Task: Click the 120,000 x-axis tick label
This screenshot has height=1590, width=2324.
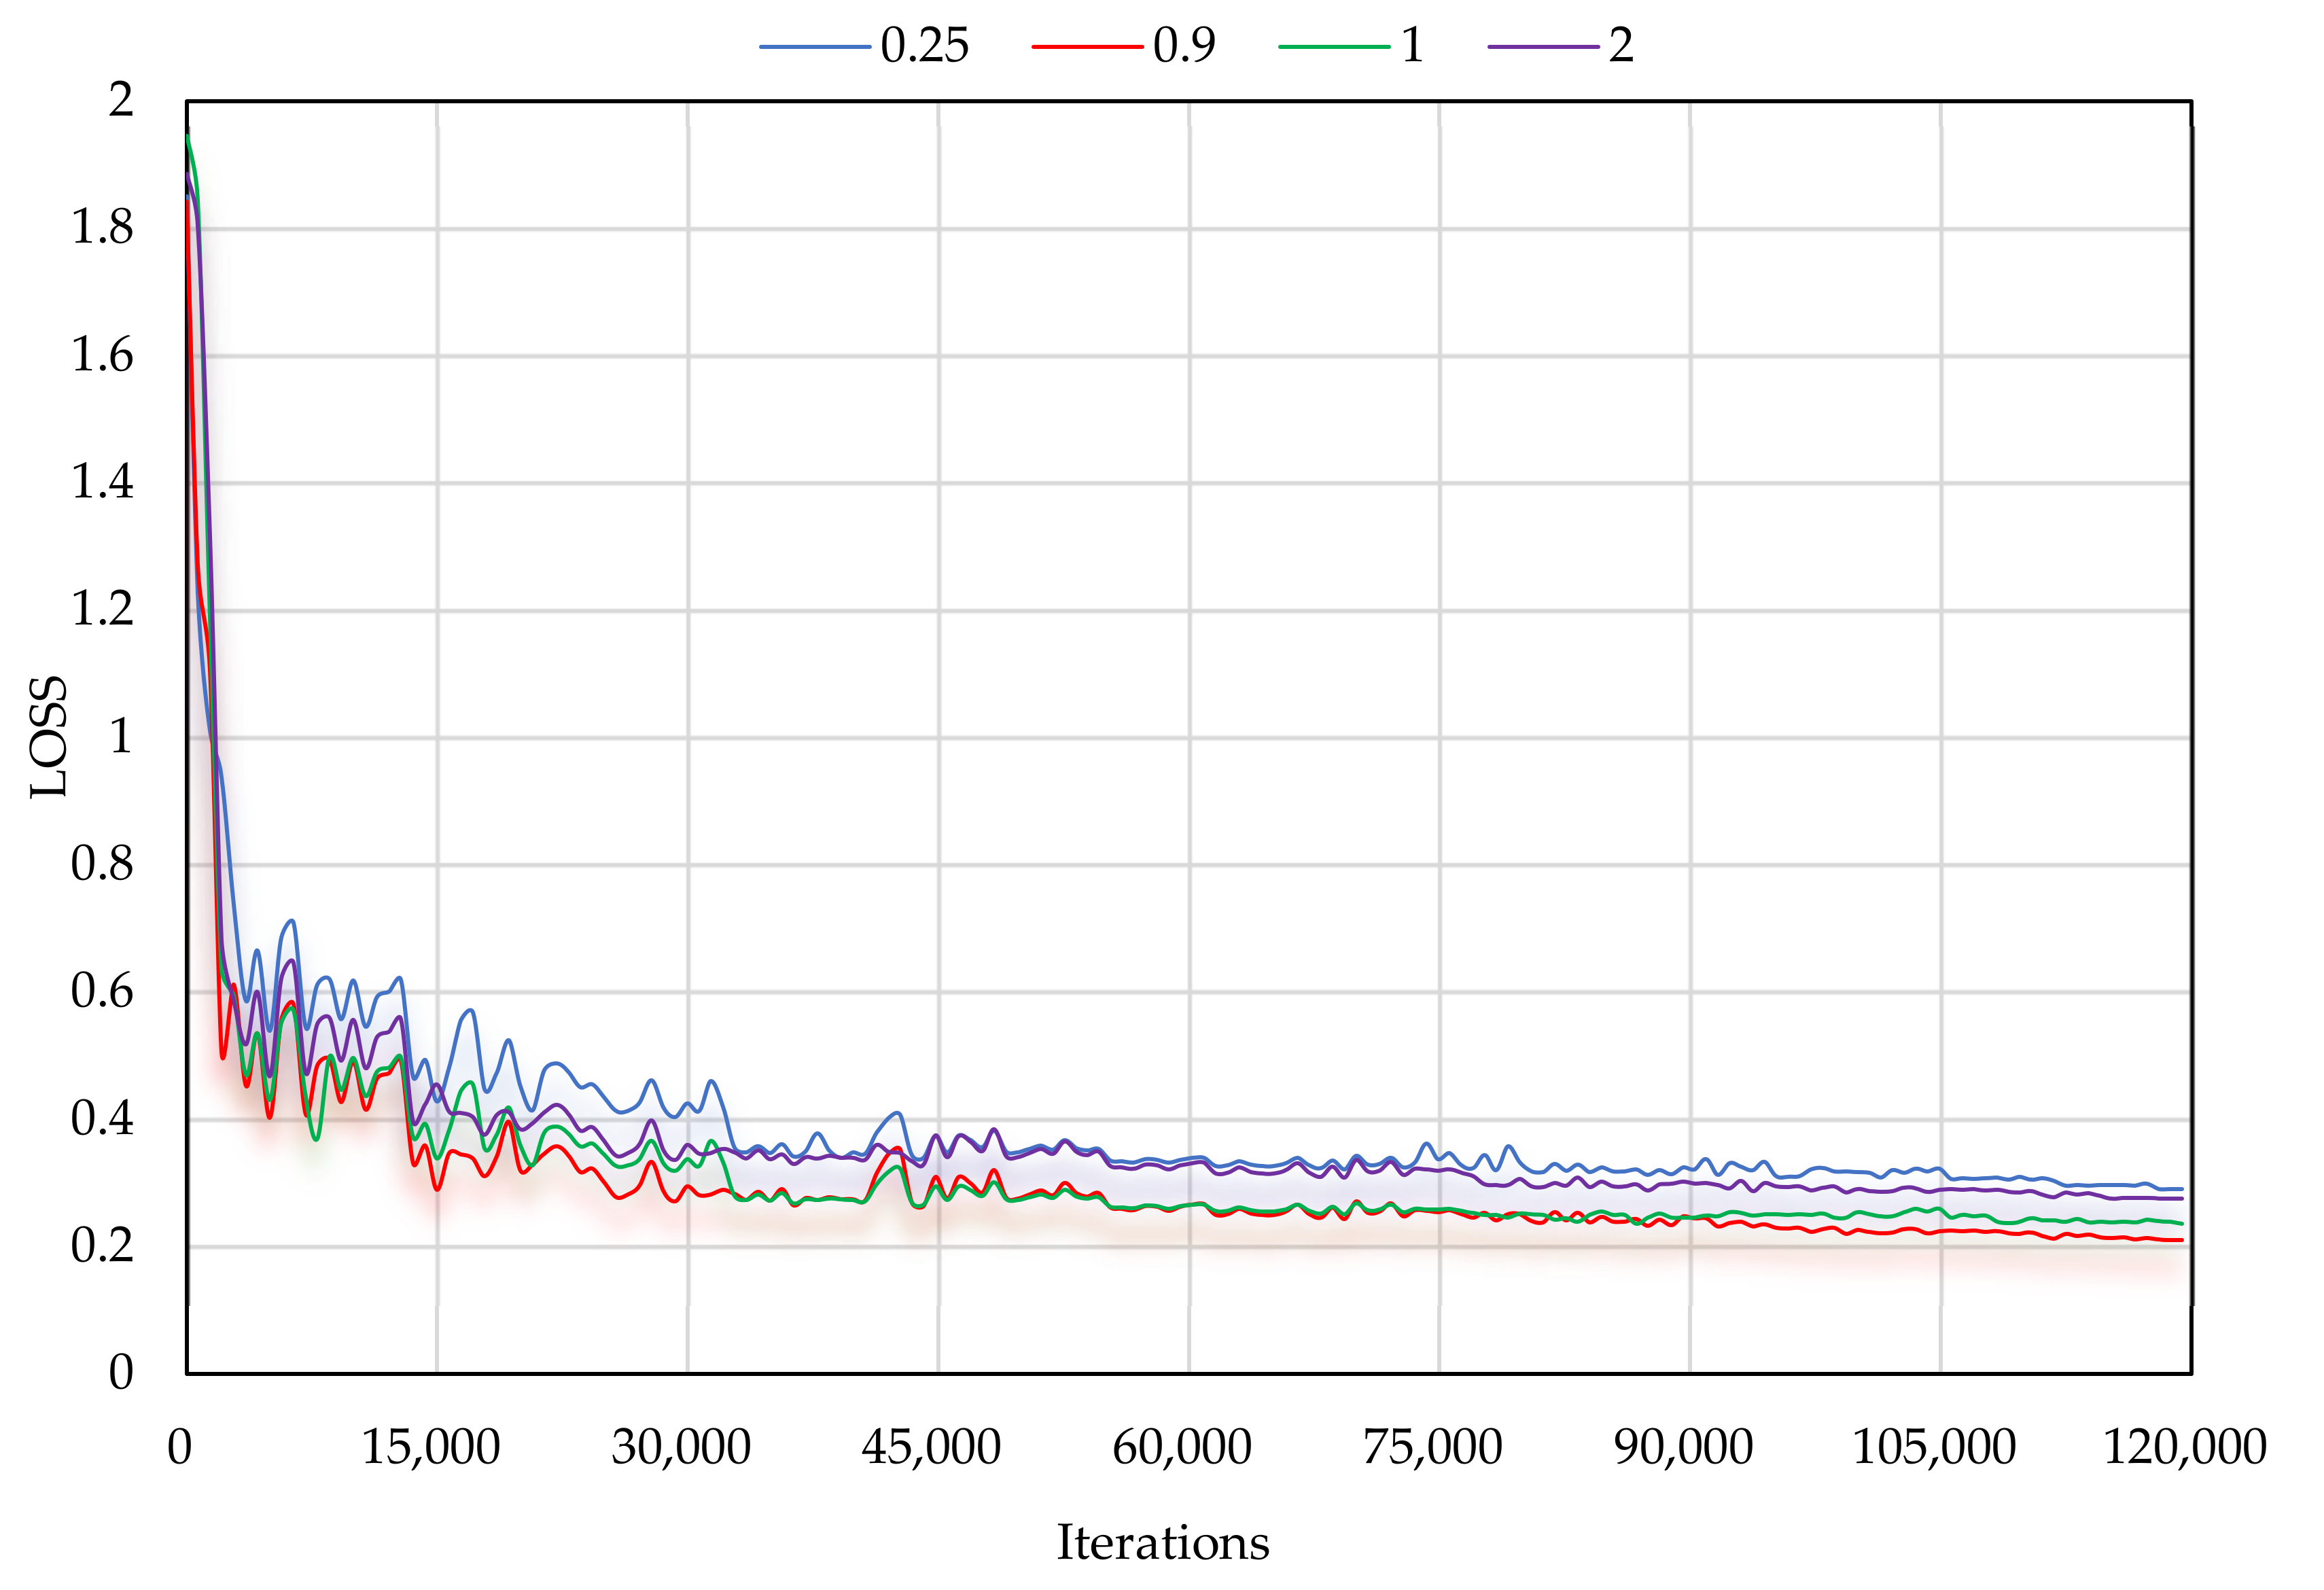Action: pos(2184,1447)
